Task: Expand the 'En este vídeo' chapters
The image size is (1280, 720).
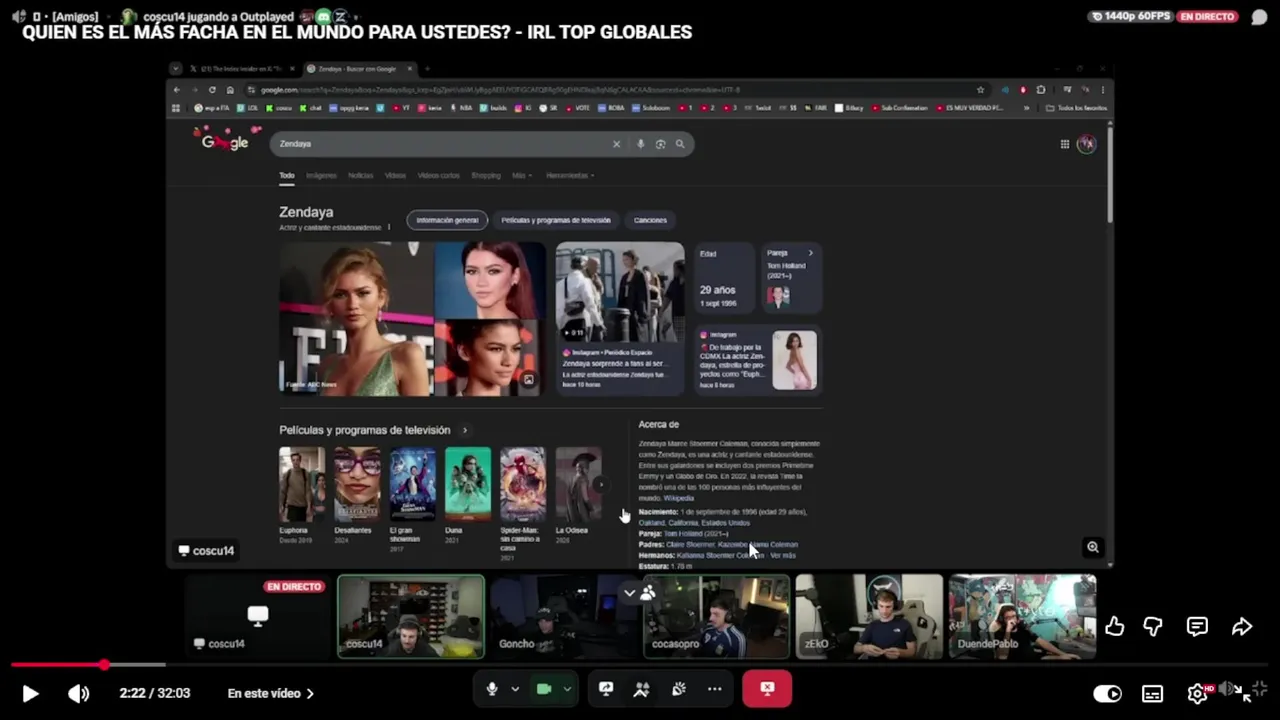Action: pyautogui.click(x=270, y=693)
